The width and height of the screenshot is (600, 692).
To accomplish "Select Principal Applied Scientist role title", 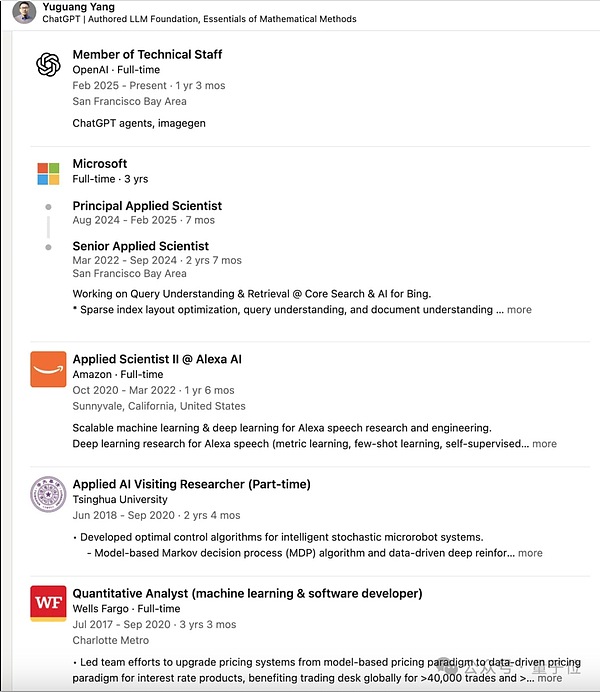I will coord(147,206).
